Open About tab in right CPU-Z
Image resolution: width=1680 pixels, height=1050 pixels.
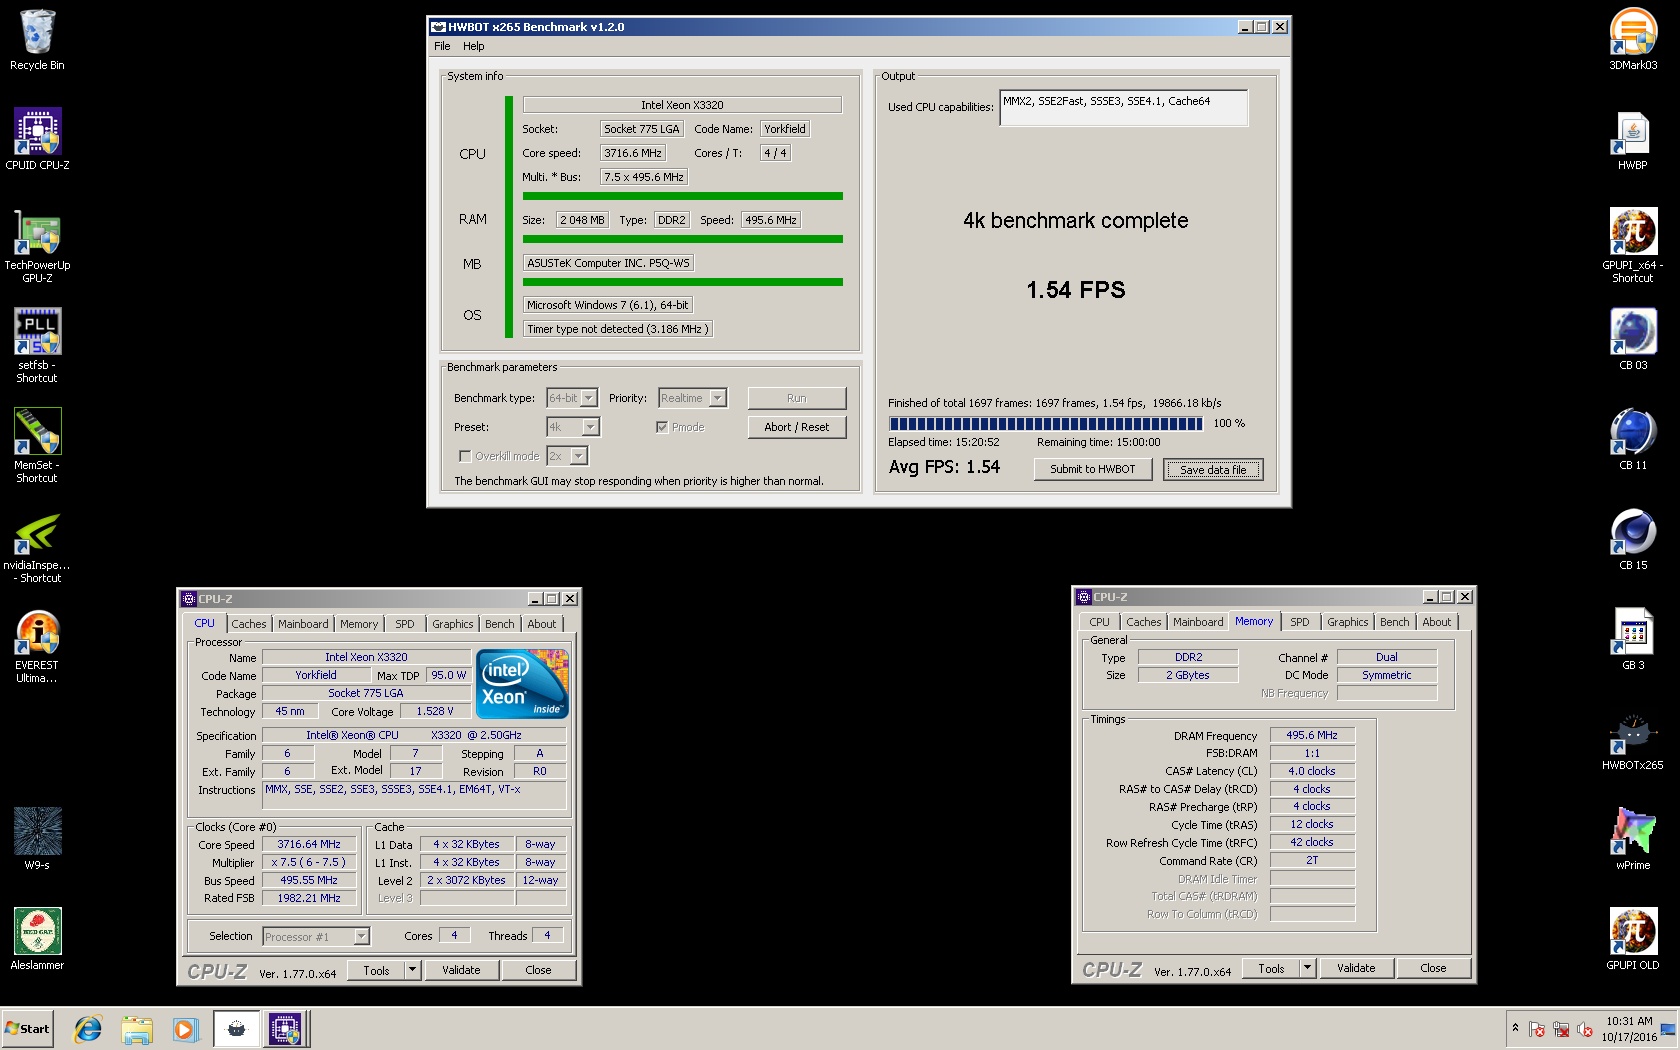[1437, 622]
